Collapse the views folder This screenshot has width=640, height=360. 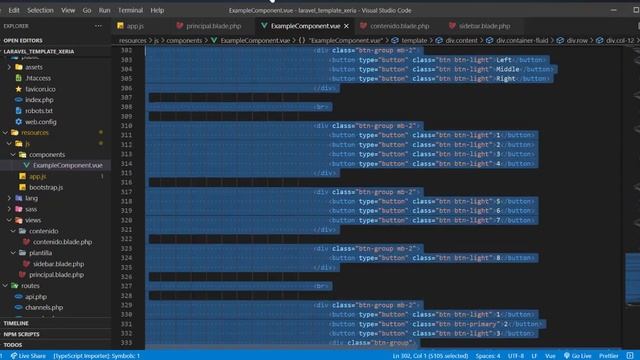[33, 220]
